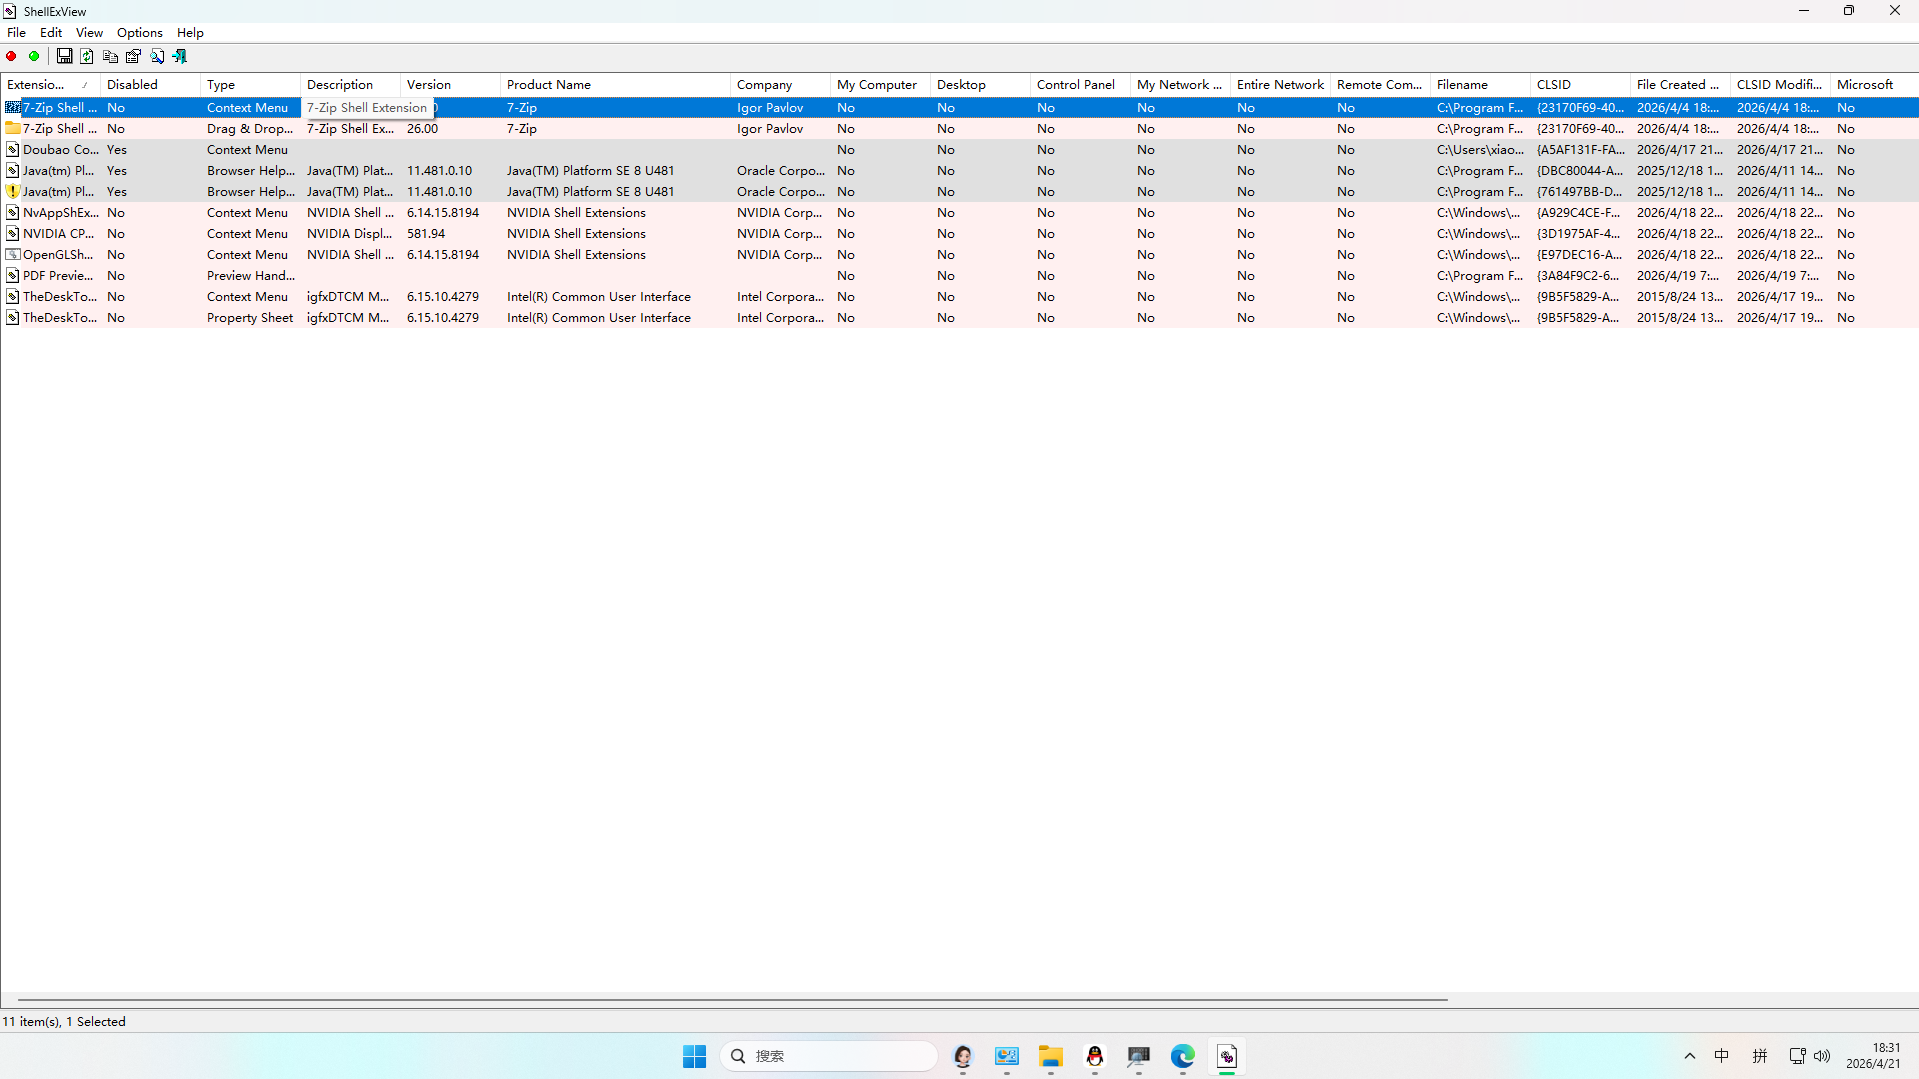Sort by the Extension Name column header
The height and width of the screenshot is (1079, 1919).
click(x=50, y=85)
